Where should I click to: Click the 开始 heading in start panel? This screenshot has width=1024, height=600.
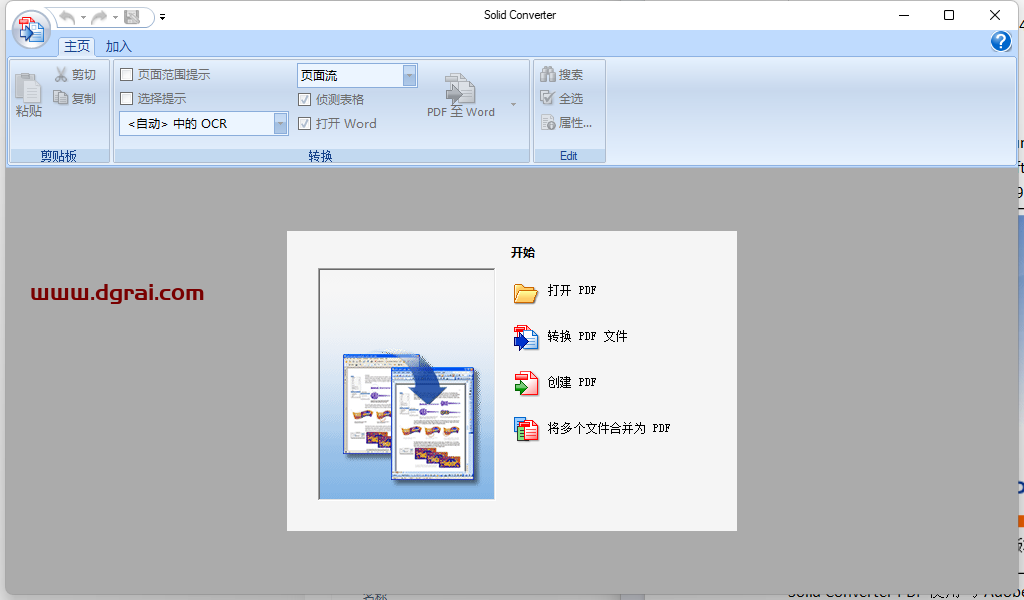[523, 253]
